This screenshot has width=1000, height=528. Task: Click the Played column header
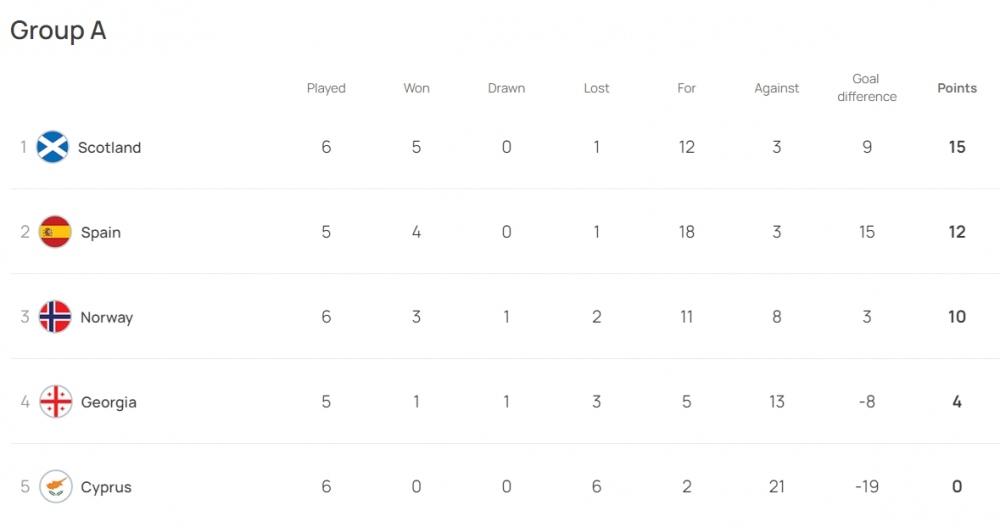(326, 88)
